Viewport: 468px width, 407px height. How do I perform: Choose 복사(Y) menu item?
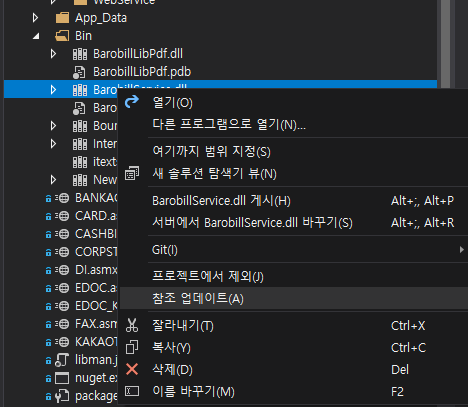coord(293,348)
